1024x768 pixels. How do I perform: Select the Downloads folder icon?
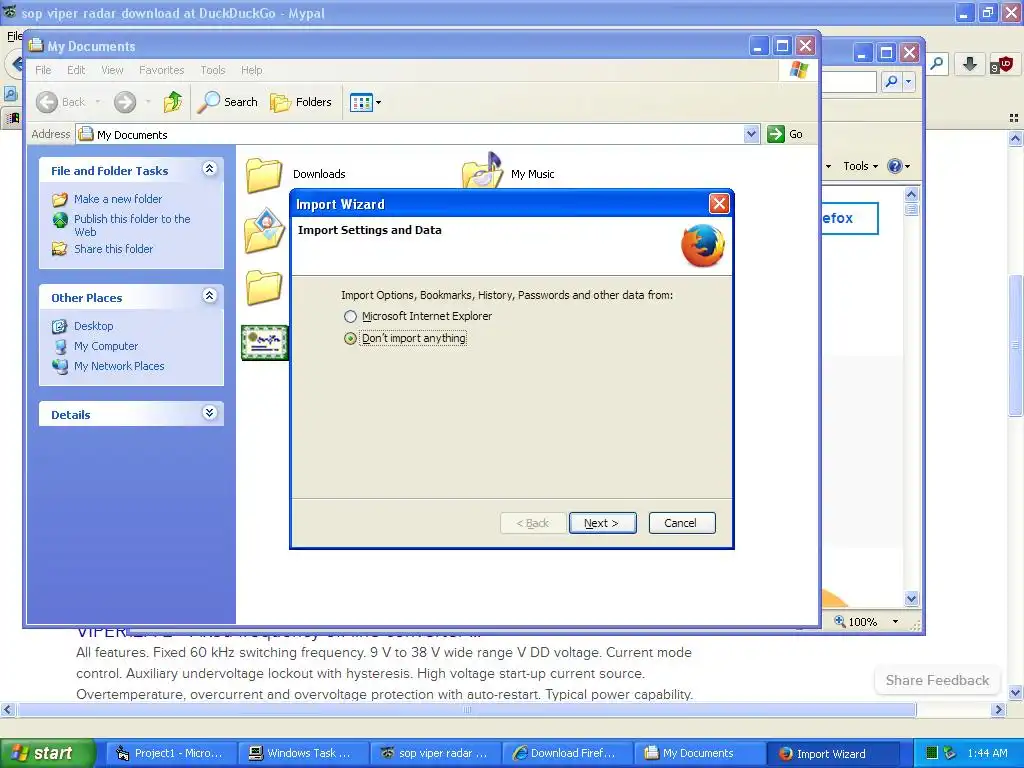[x=264, y=175]
